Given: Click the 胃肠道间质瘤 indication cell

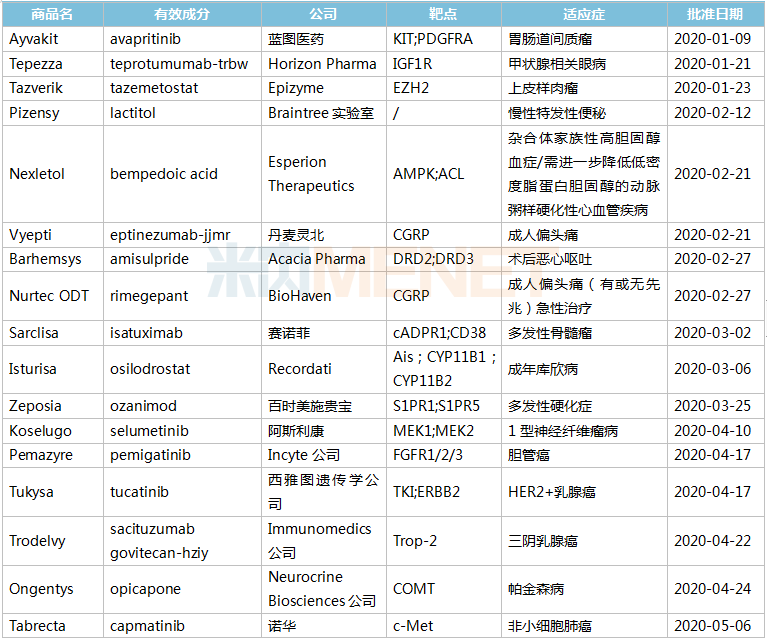Looking at the screenshot, I should click(584, 39).
